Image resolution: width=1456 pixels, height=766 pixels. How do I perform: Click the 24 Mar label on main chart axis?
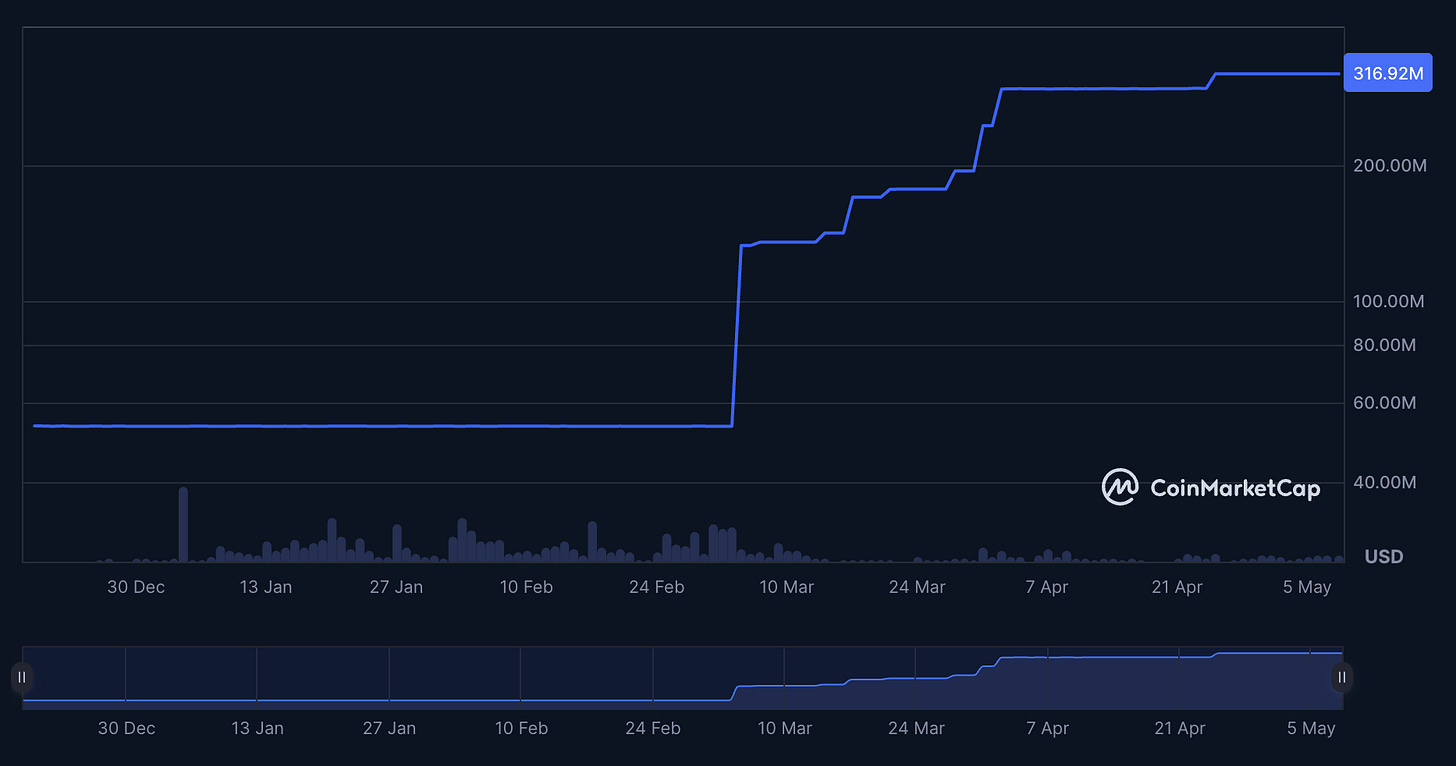point(917,587)
